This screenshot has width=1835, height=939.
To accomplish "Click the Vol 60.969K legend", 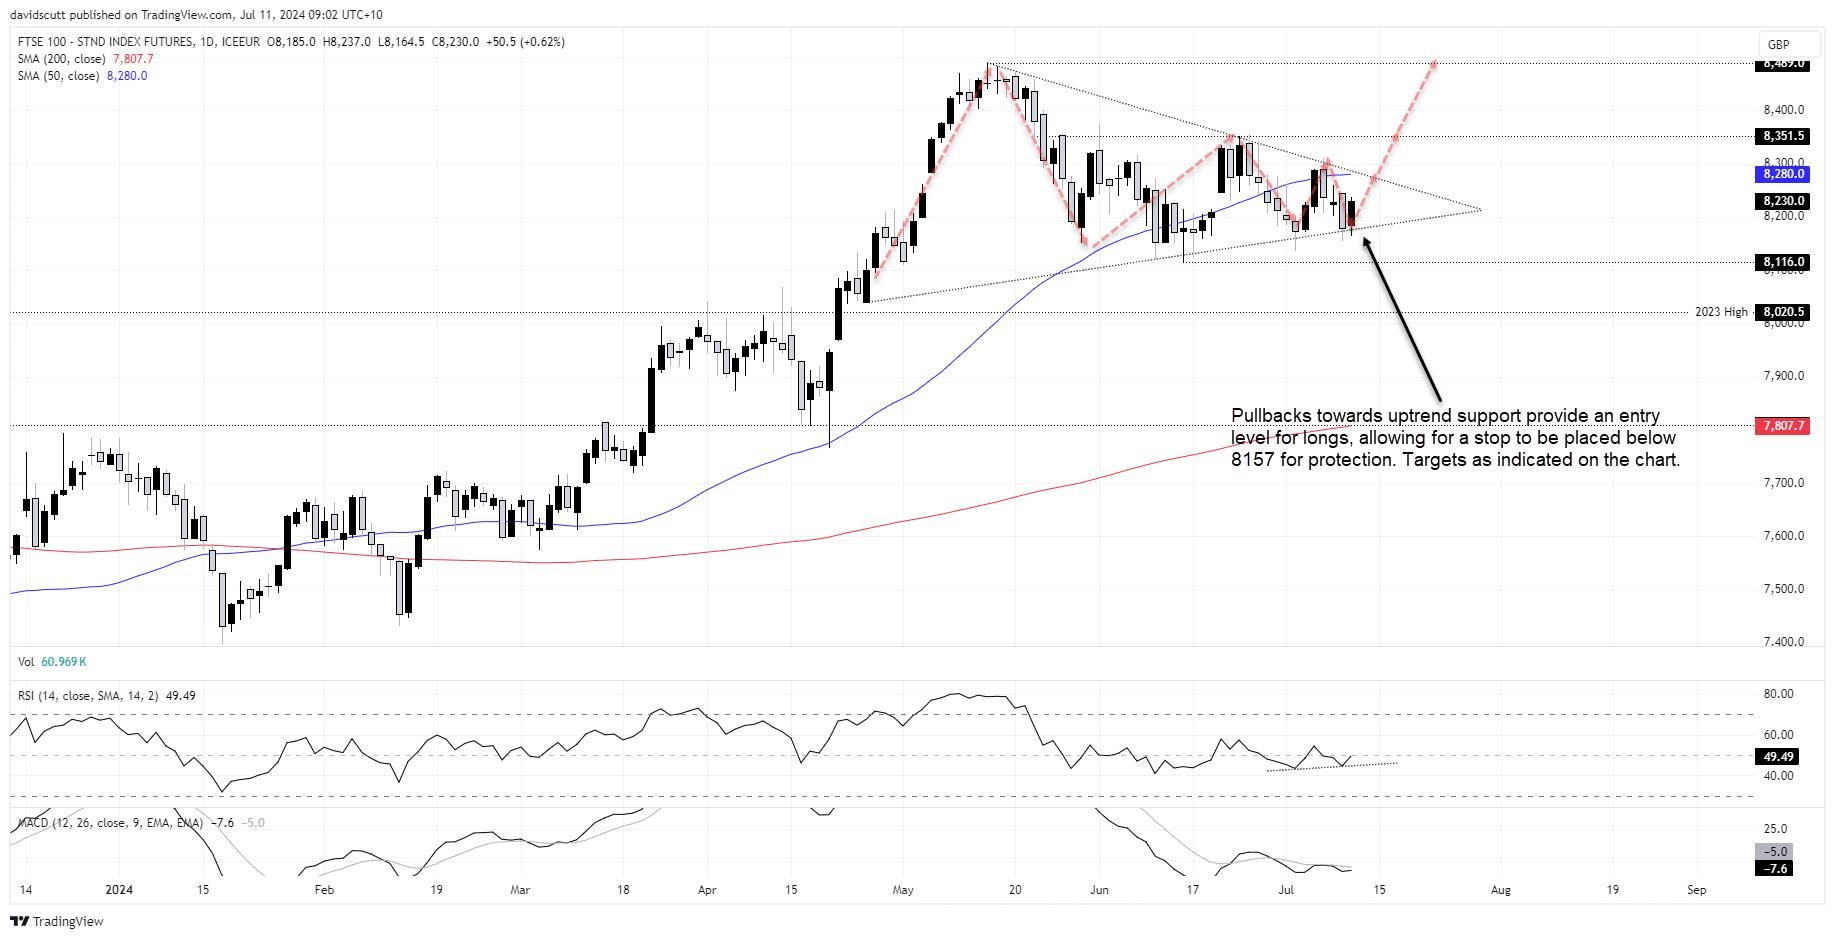I will click(52, 662).
